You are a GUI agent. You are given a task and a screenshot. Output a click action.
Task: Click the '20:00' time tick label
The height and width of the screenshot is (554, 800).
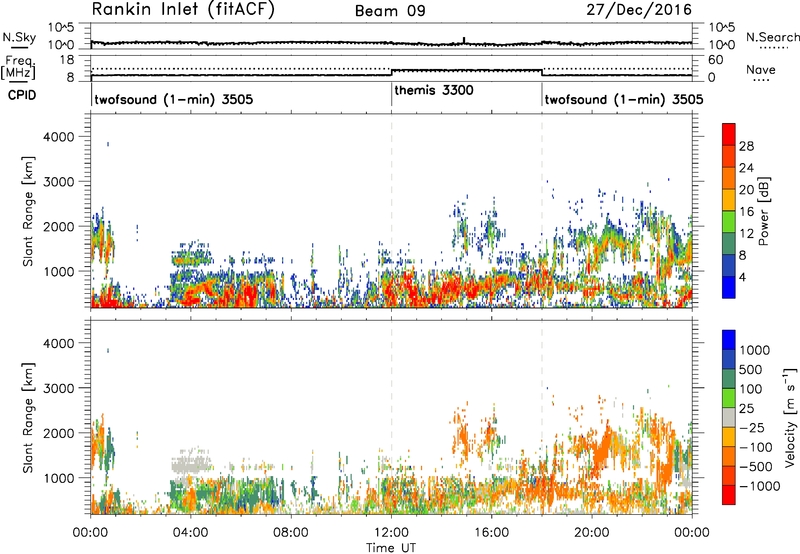point(592,533)
